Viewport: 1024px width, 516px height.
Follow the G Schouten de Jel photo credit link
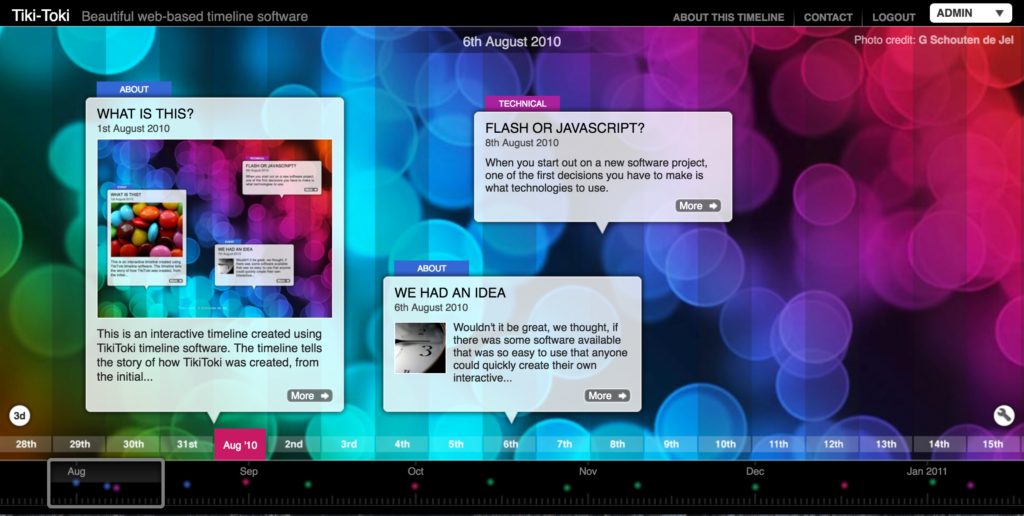[x=966, y=40]
